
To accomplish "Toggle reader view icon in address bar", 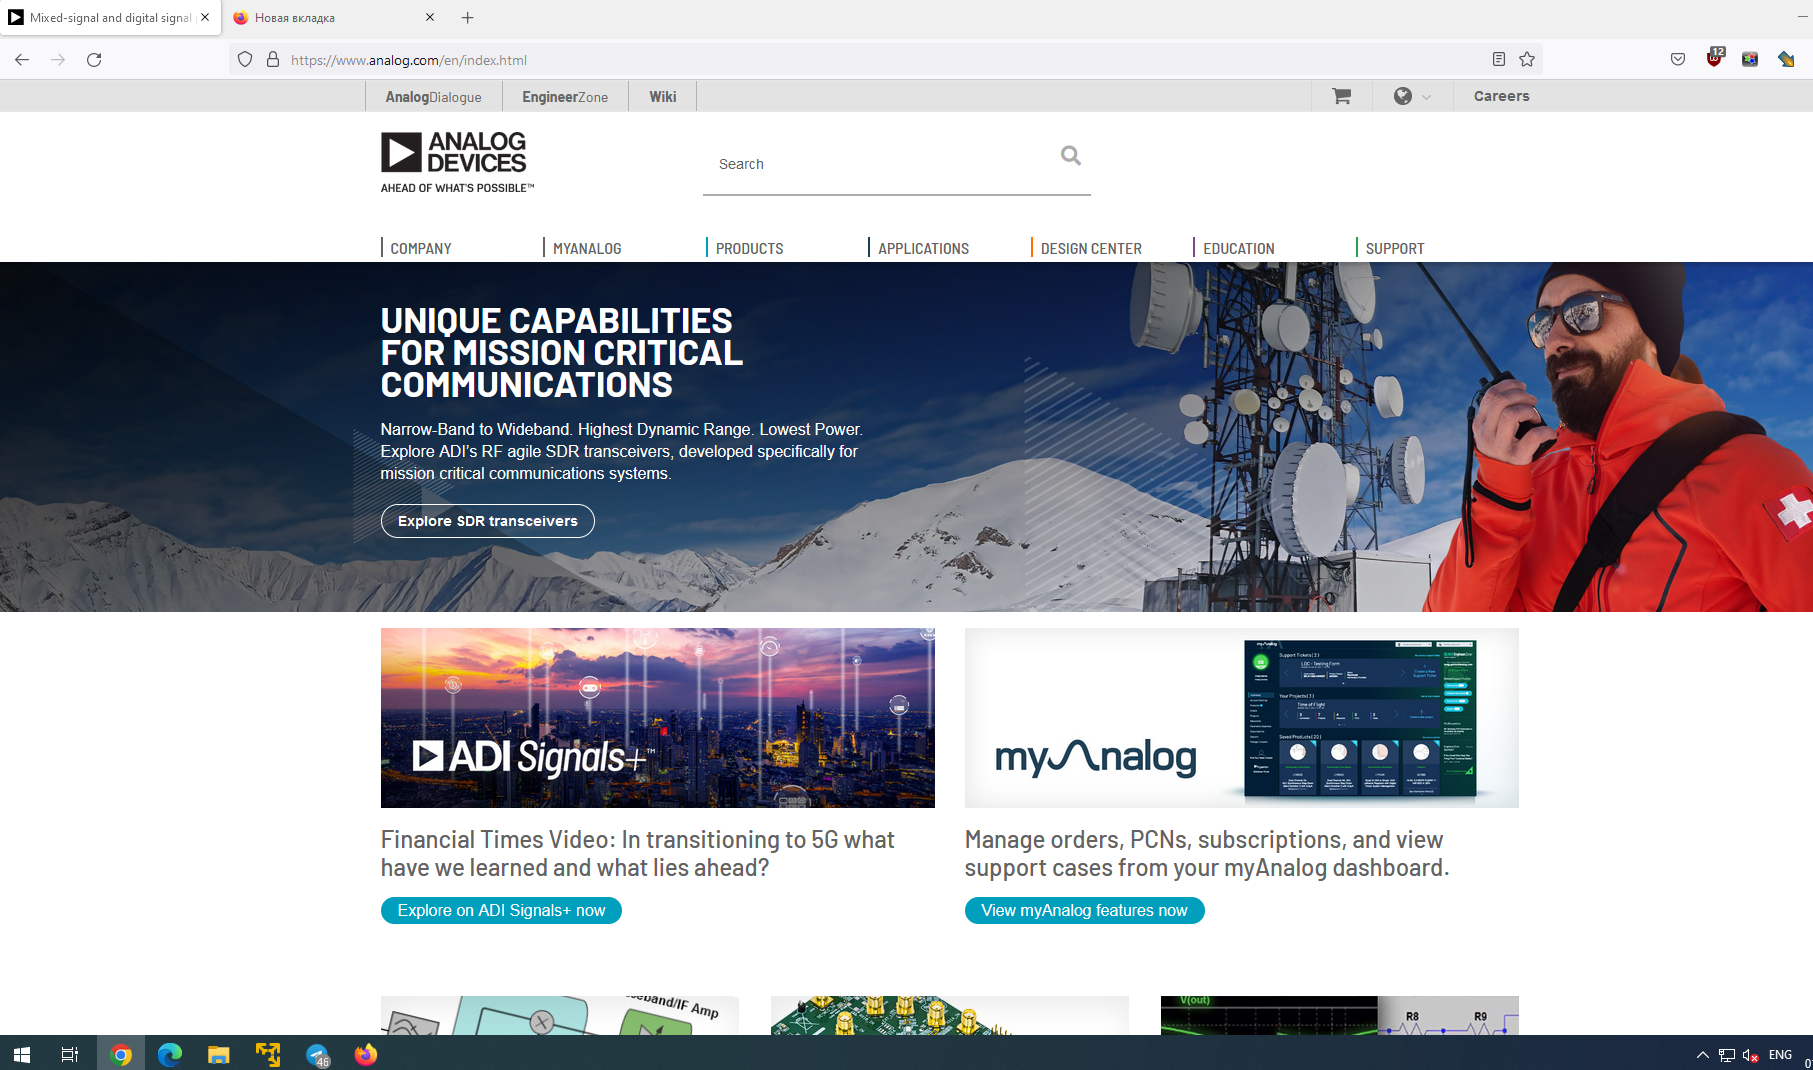I will 1498,60.
